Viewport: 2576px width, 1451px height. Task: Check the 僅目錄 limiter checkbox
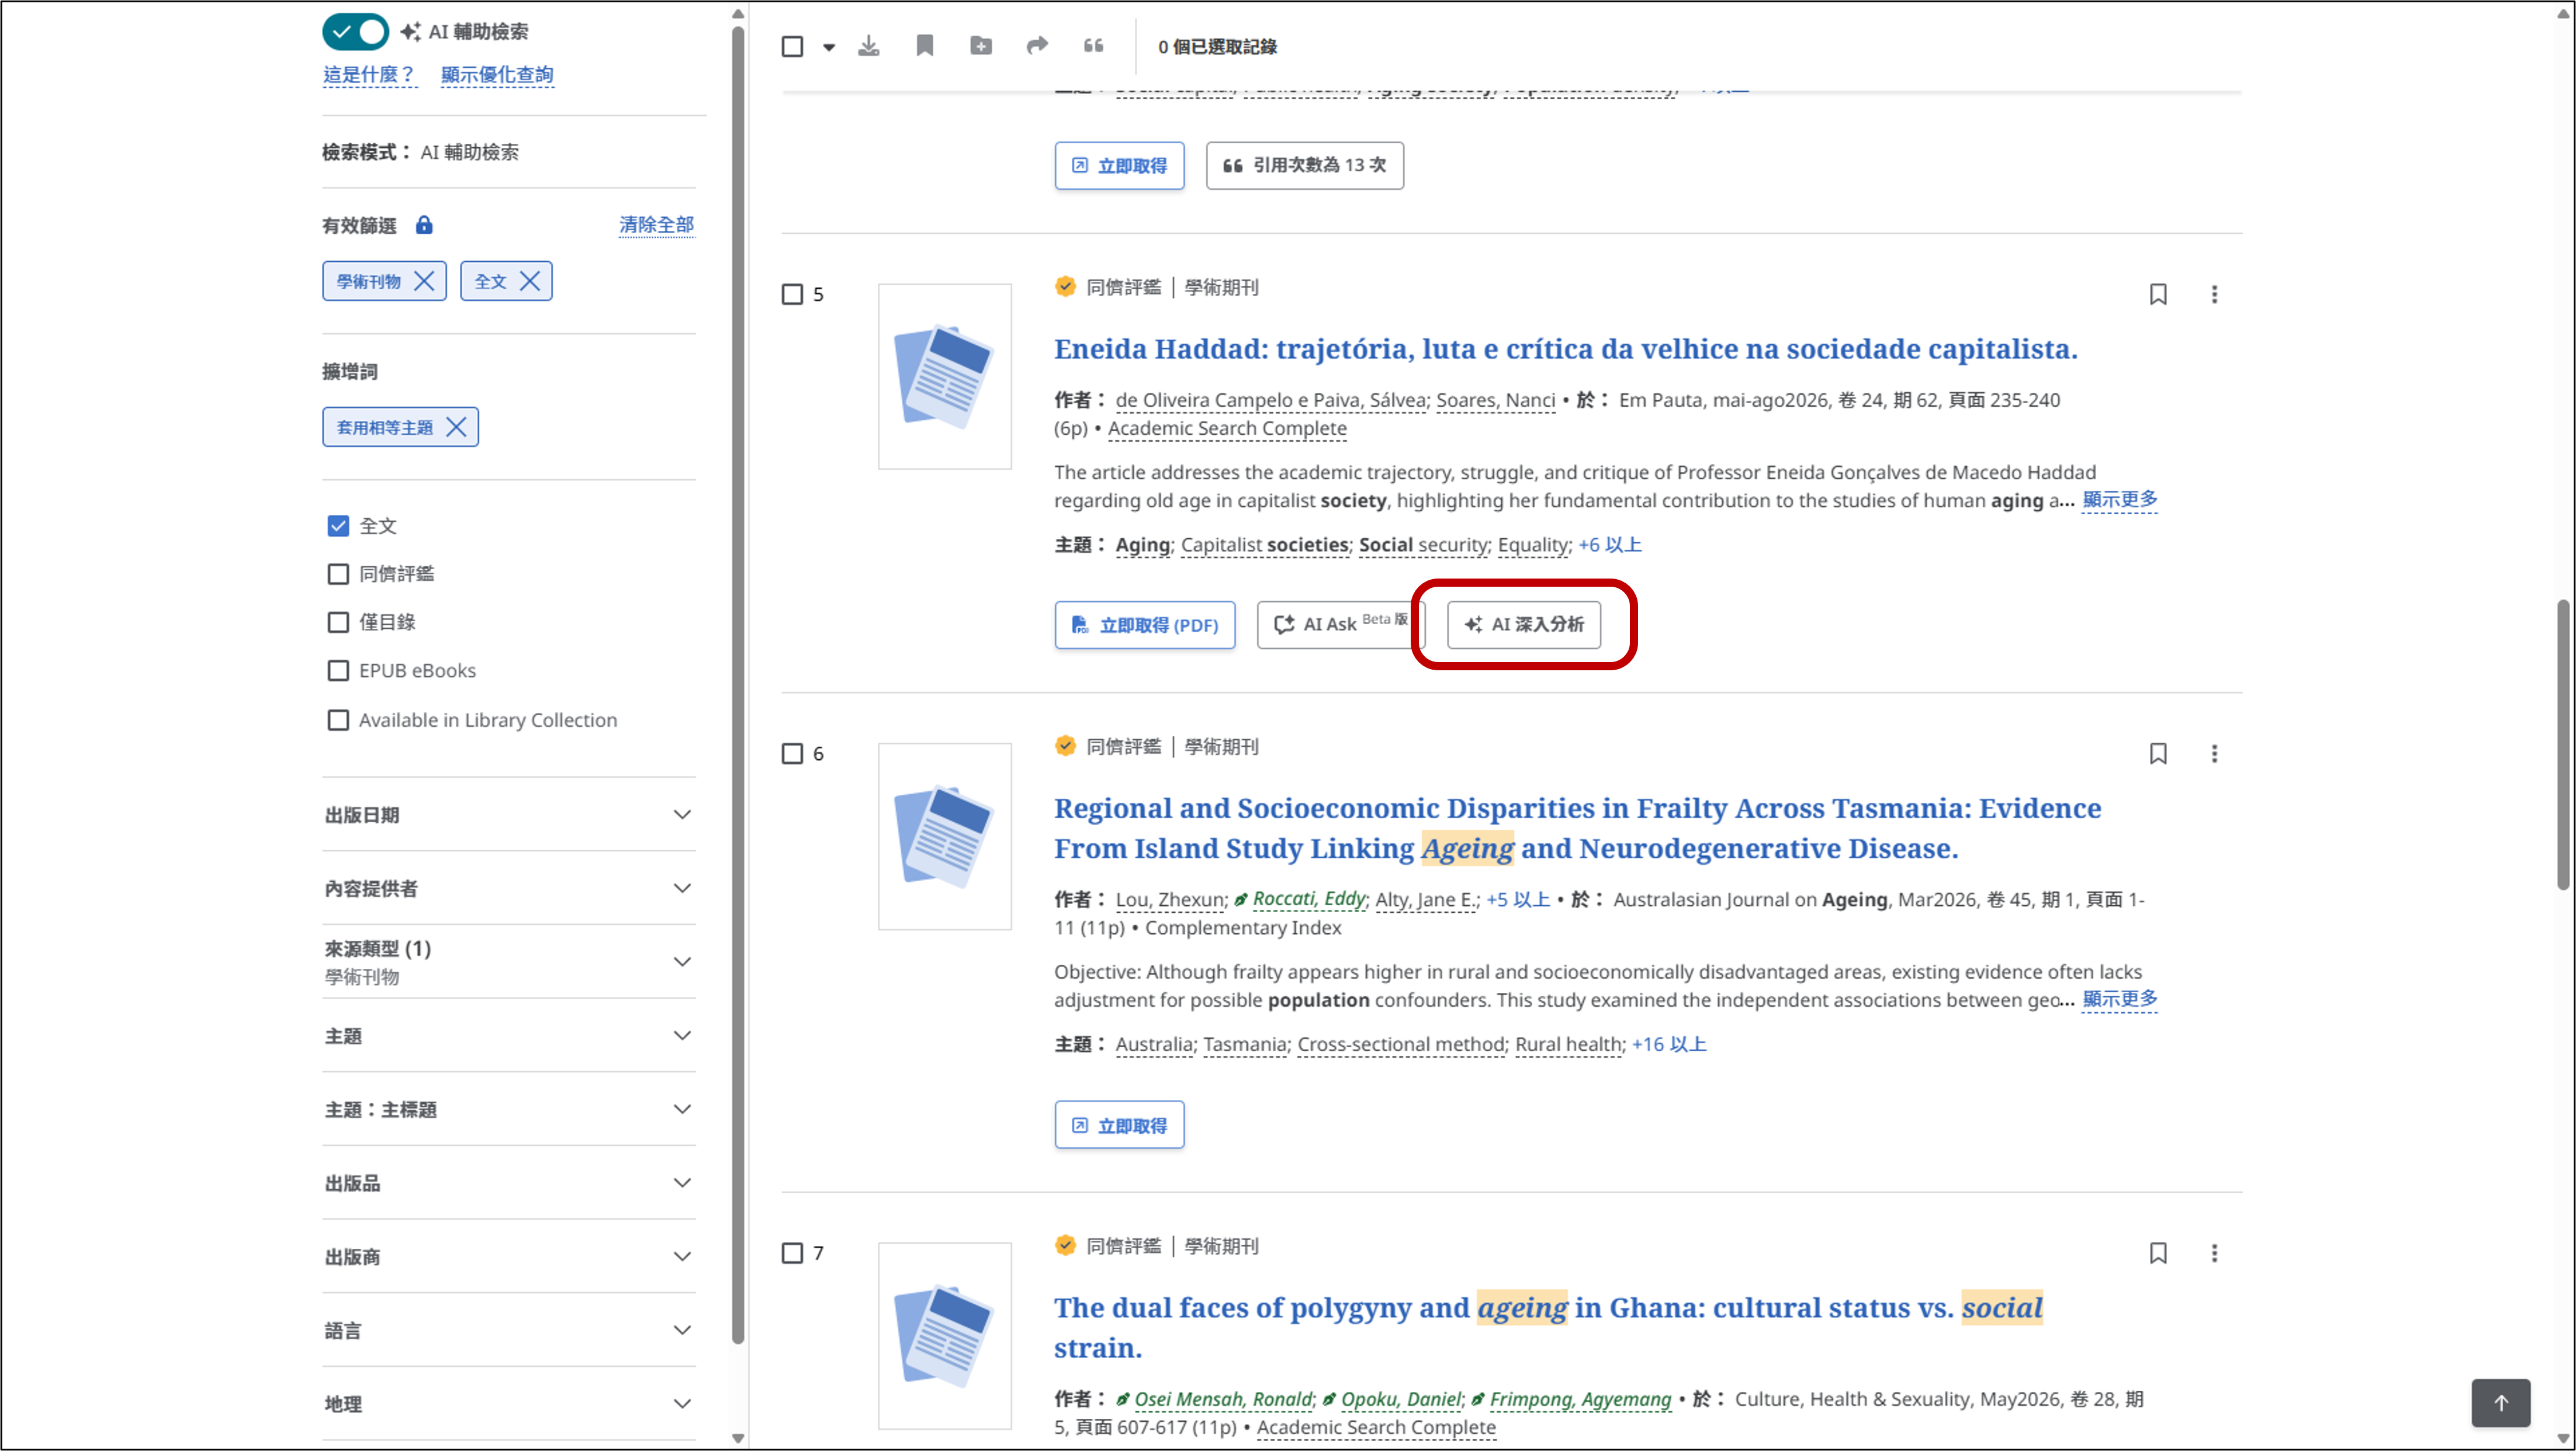[x=338, y=622]
